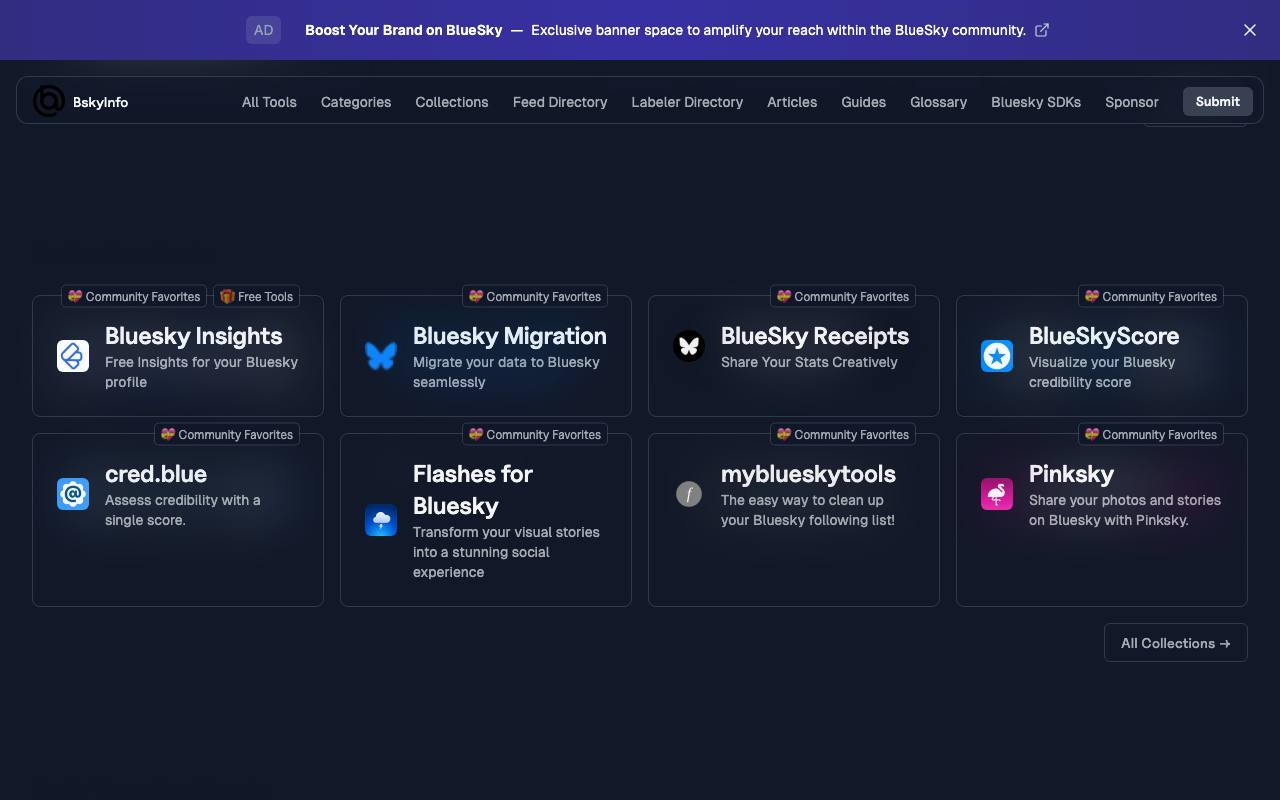Screen dimensions: 1280x800
Task: Click 'Free insights for your Bluesky profile' text
Action: pyautogui.click(x=201, y=372)
